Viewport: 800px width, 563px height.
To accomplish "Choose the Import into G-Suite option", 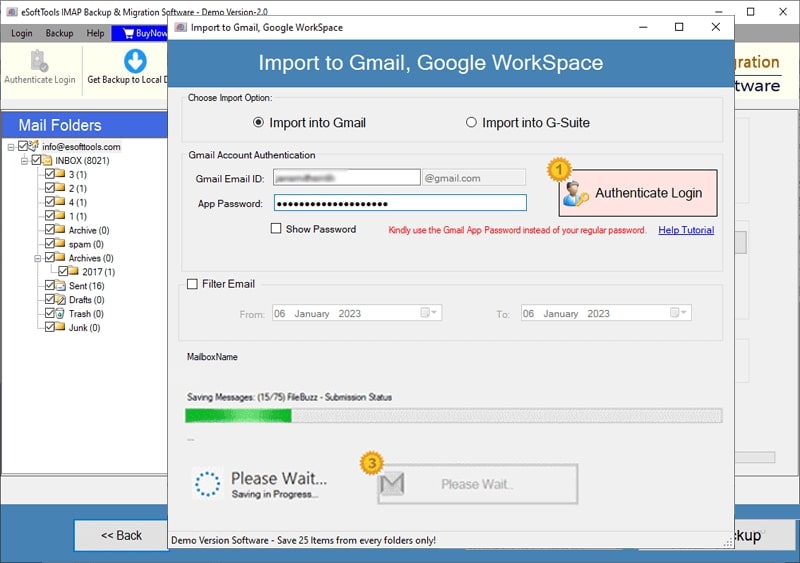I will coord(471,123).
